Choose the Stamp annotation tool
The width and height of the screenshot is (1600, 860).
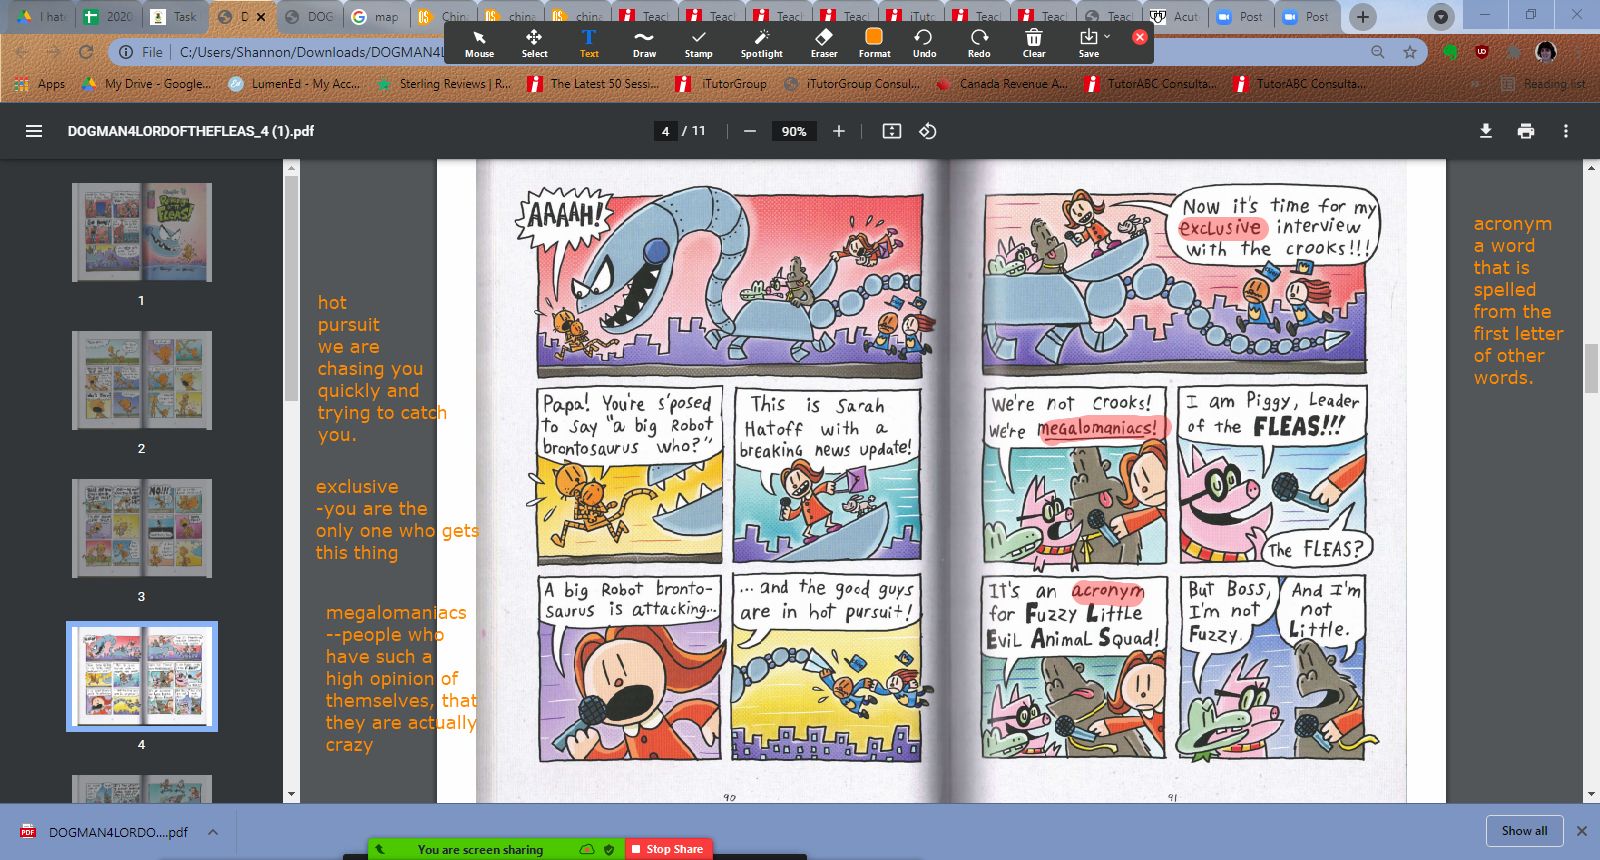pyautogui.click(x=698, y=43)
